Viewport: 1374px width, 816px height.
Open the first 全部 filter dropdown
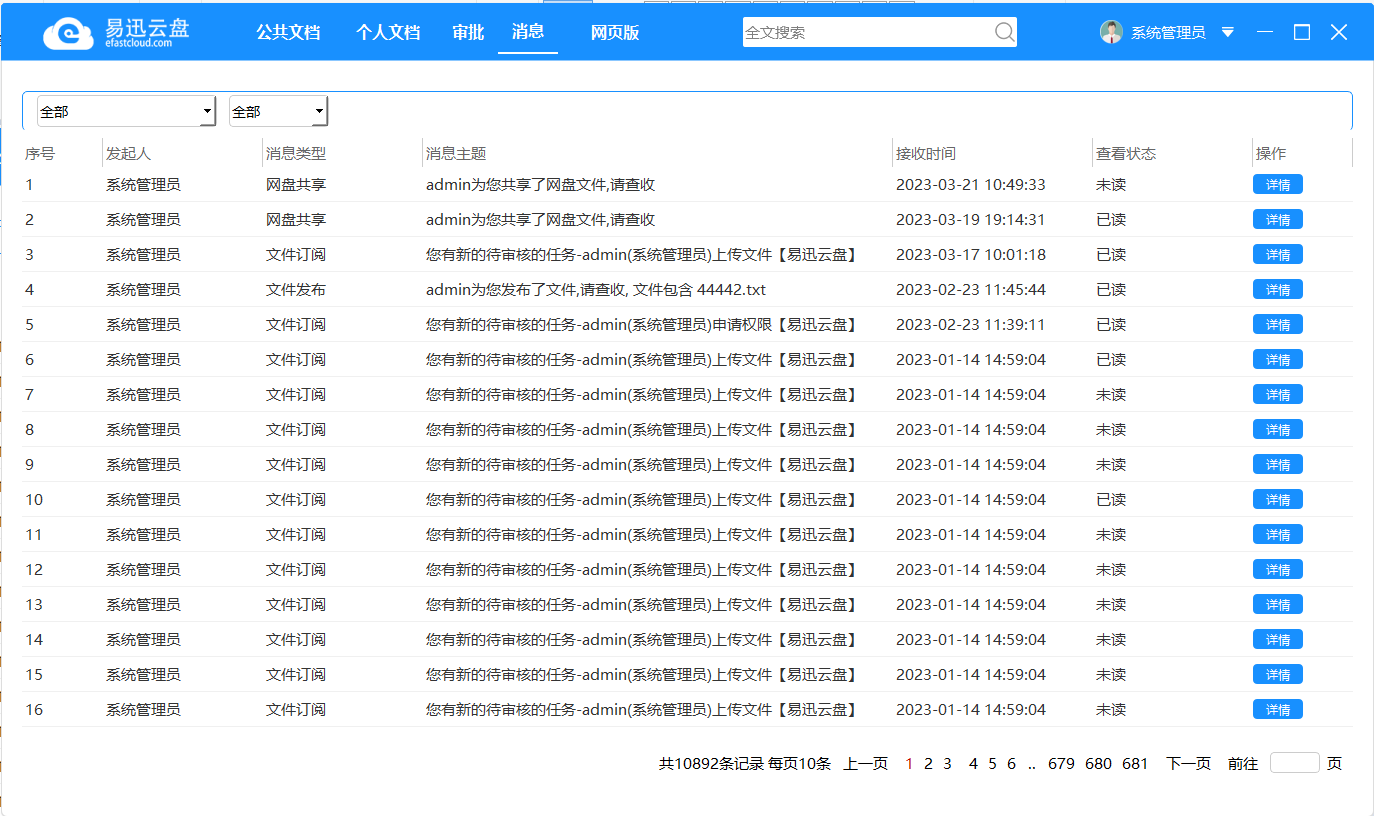coord(125,111)
